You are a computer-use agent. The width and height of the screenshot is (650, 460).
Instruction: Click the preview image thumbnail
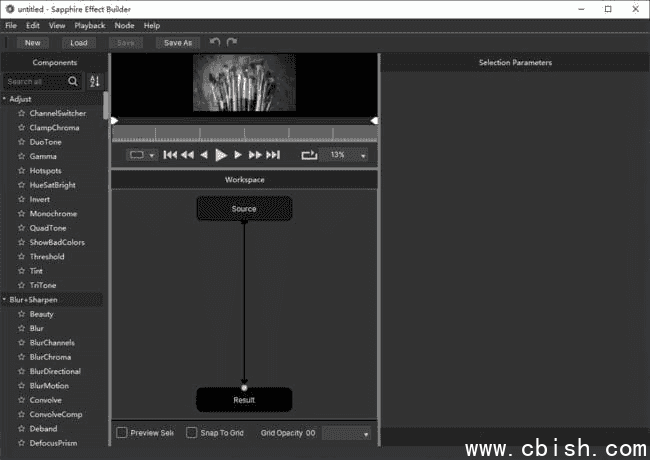(x=245, y=83)
